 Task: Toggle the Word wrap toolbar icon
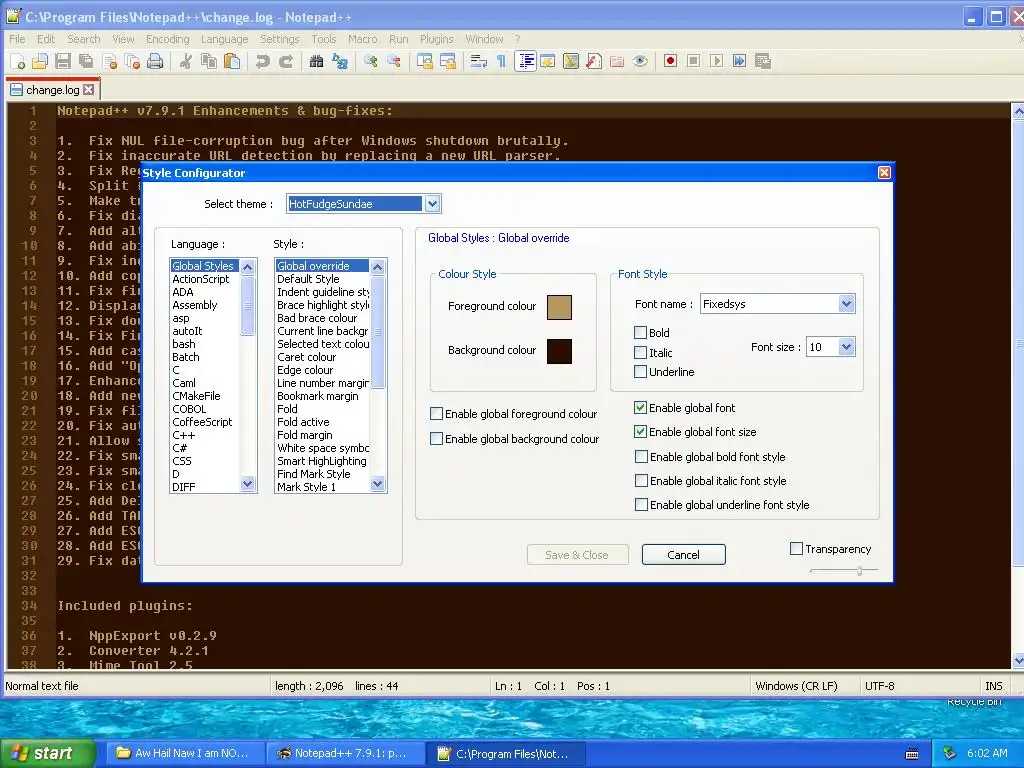tap(479, 61)
